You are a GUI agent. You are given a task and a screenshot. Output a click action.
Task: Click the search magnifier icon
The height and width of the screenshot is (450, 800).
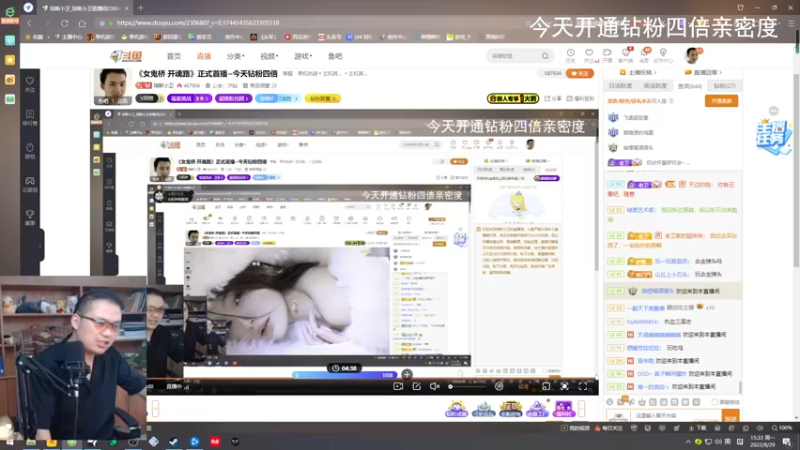pos(545,56)
